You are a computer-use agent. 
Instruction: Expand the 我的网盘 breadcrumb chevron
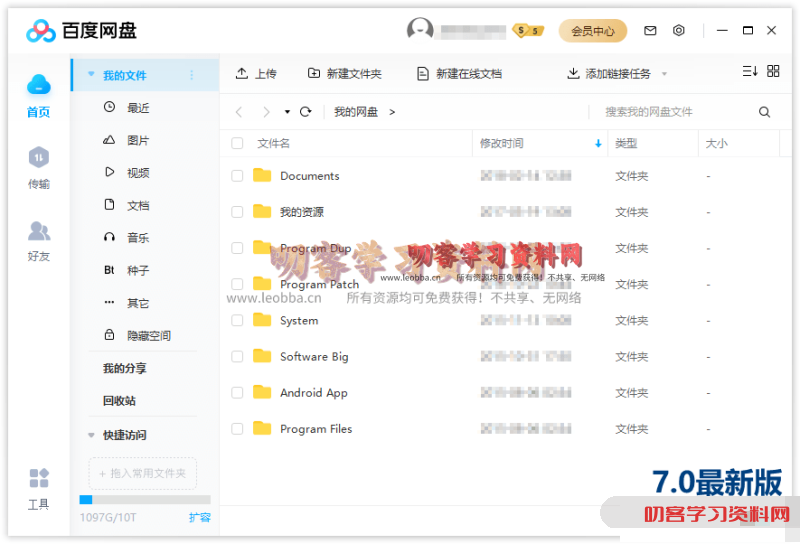[392, 112]
